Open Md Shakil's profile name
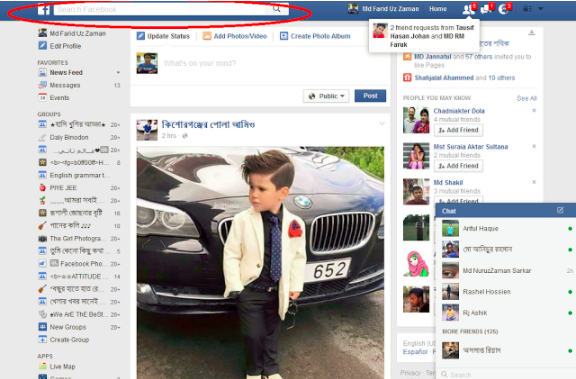This screenshot has height=379, width=576. point(448,183)
